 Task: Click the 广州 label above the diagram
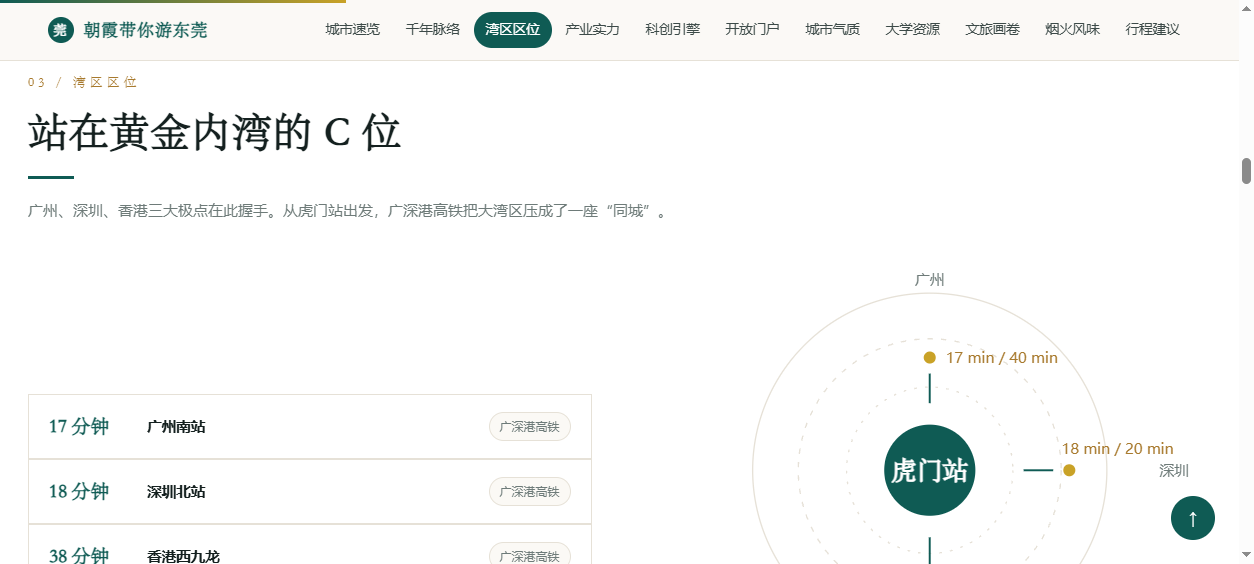click(930, 280)
